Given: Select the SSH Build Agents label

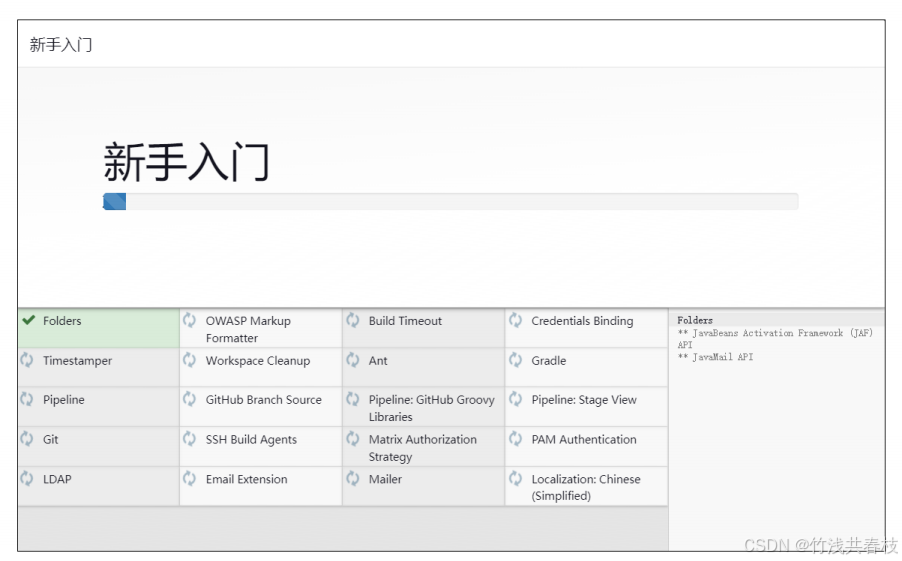Looking at the screenshot, I should click(251, 440).
